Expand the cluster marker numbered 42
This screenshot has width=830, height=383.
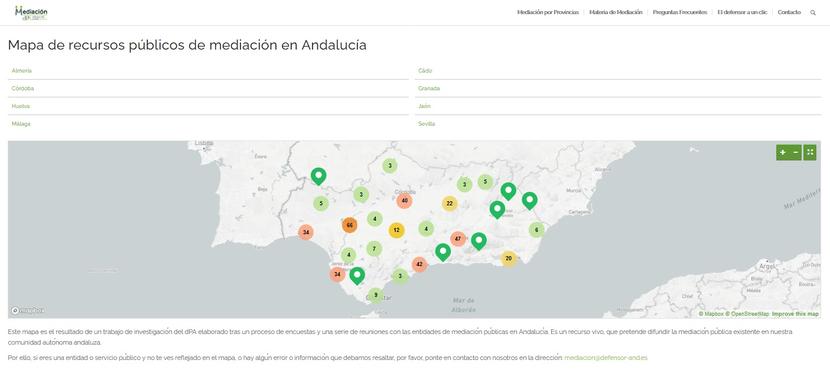419,264
